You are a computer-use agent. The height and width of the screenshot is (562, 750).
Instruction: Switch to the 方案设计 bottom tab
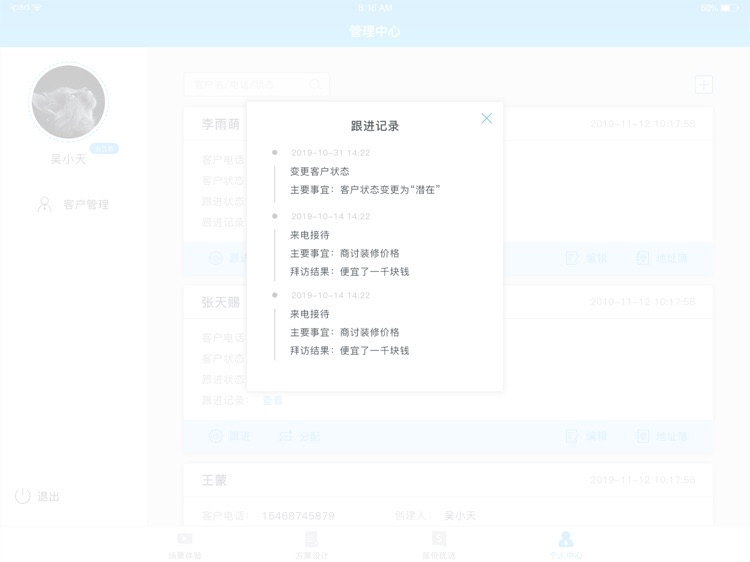312,545
